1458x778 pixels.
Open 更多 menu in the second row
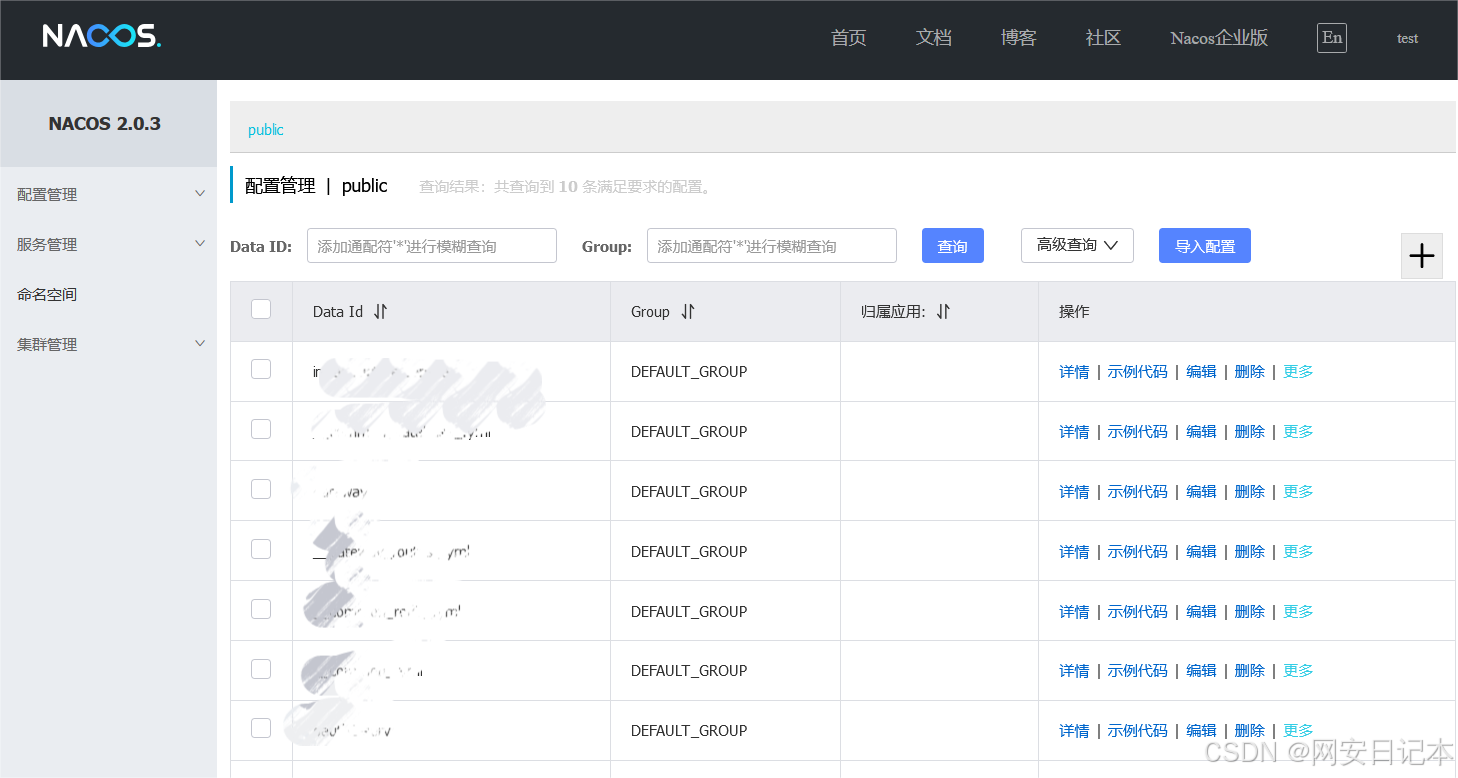(1298, 432)
